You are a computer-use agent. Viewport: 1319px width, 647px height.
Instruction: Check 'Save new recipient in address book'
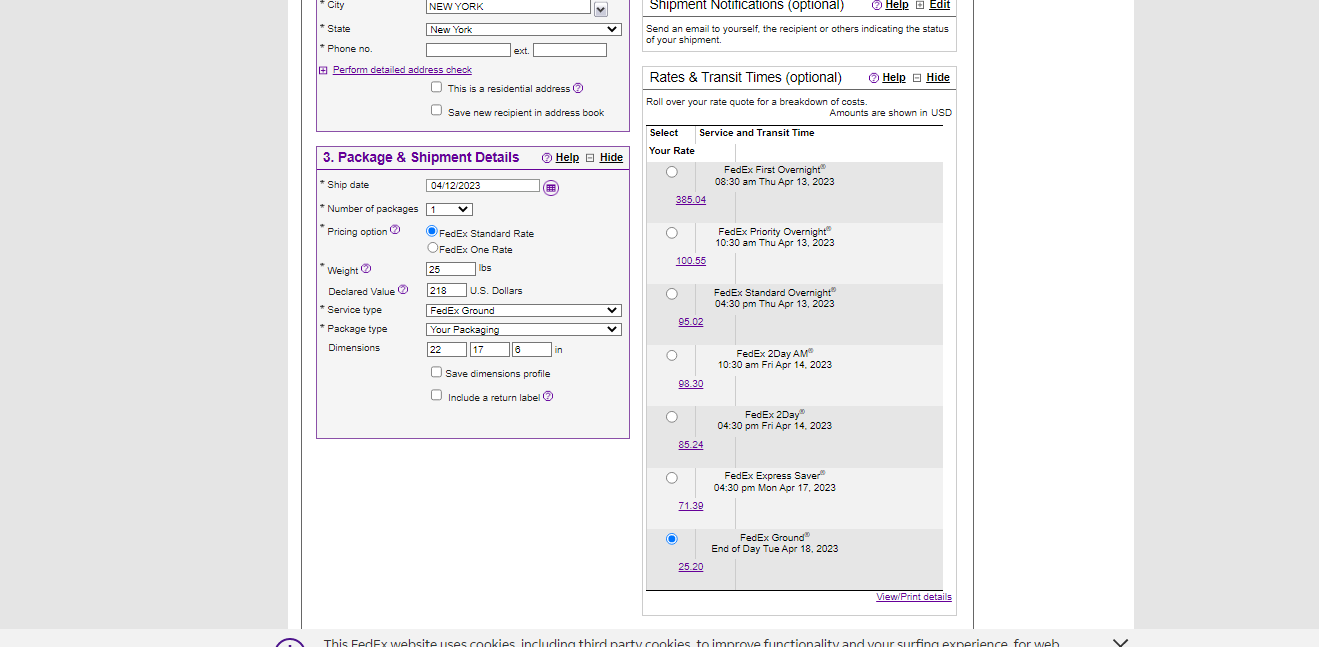(436, 110)
